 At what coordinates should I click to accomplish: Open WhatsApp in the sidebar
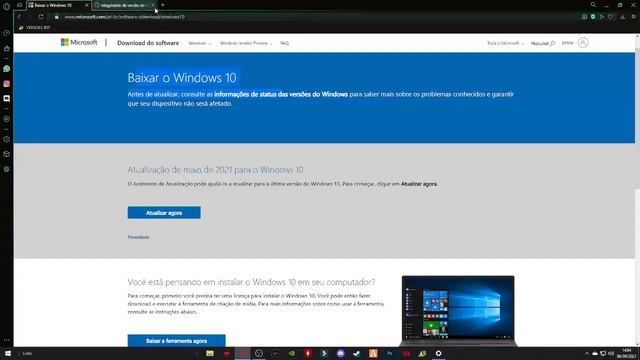[7, 69]
